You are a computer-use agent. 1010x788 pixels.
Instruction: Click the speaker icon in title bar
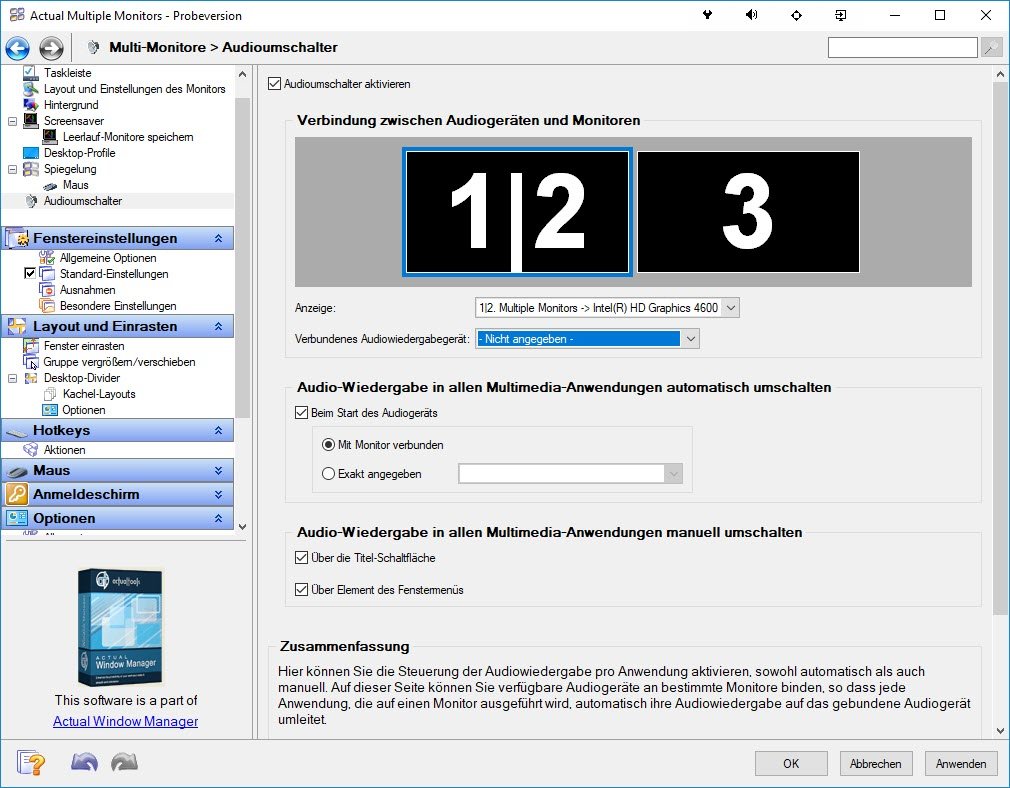(751, 15)
